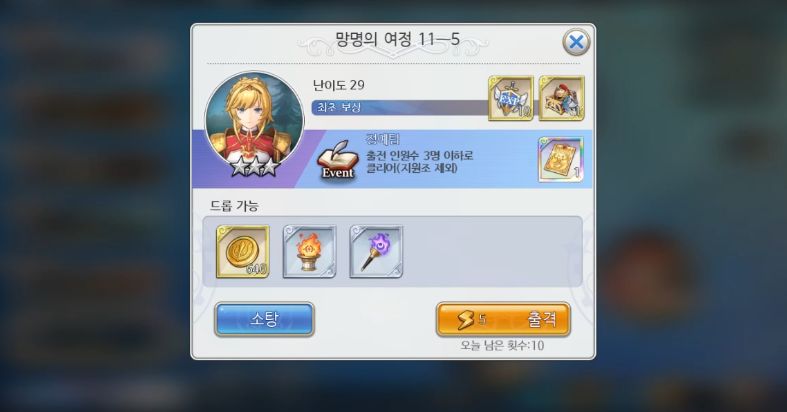Click the 소탕 sweep button

[x=265, y=319]
